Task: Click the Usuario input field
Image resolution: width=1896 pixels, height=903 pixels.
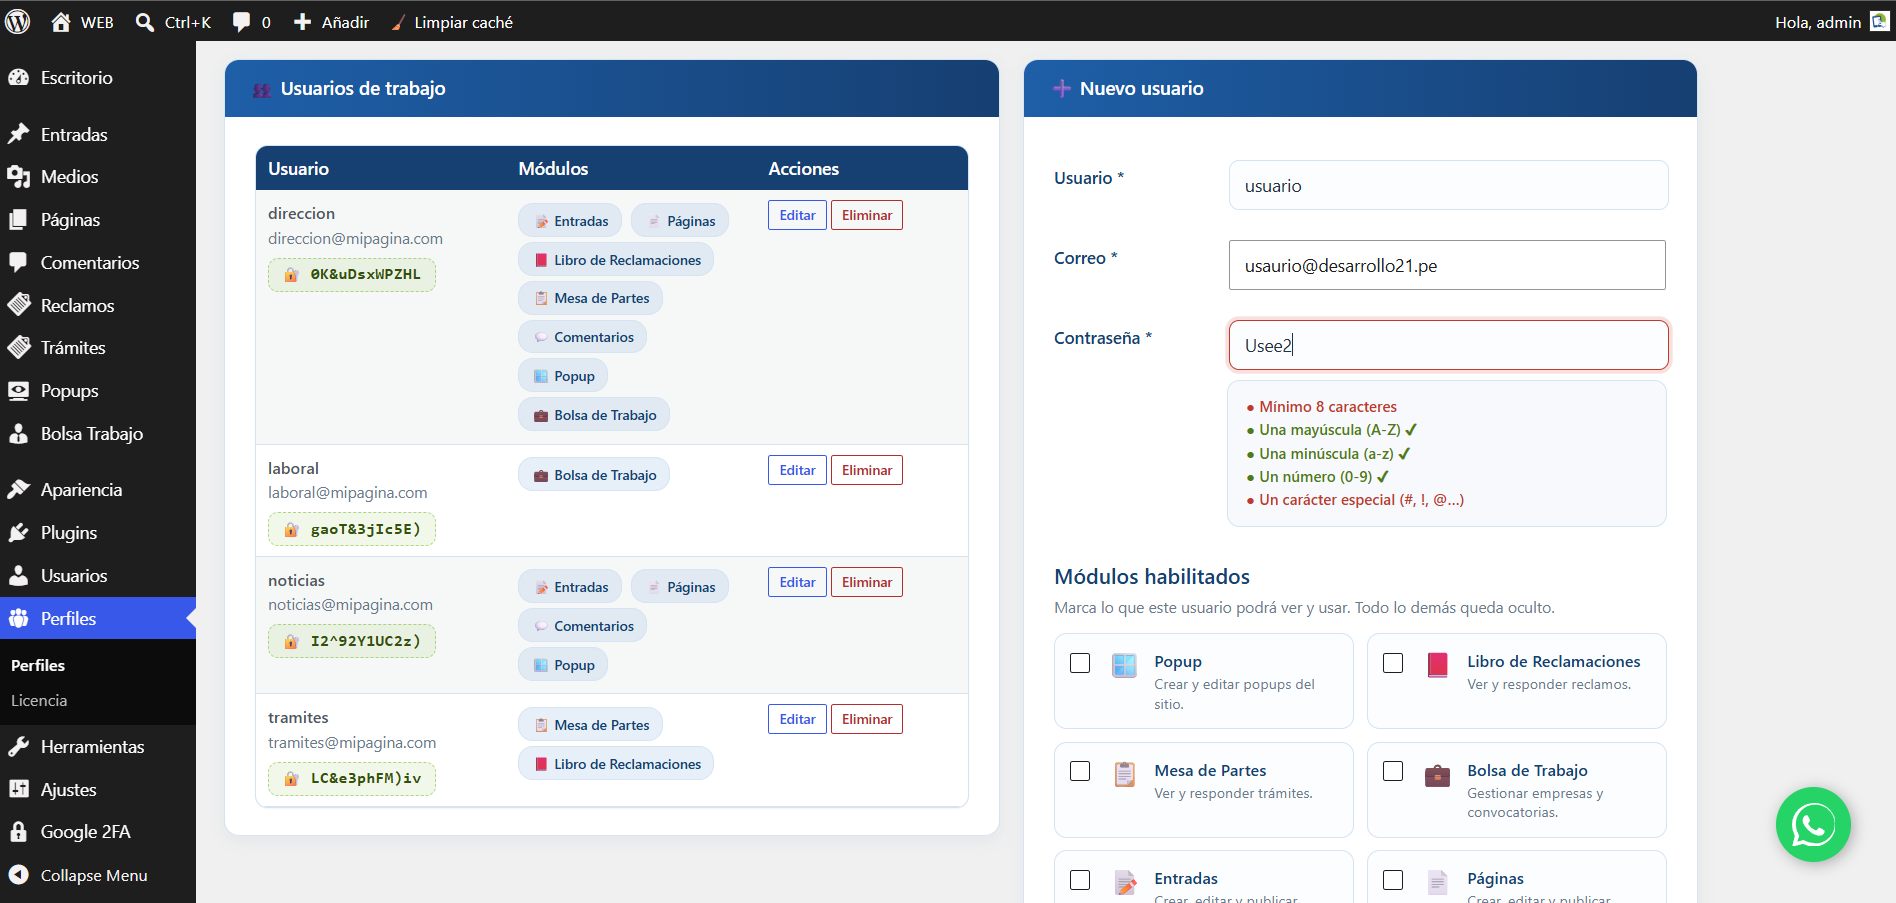Action: [x=1448, y=185]
